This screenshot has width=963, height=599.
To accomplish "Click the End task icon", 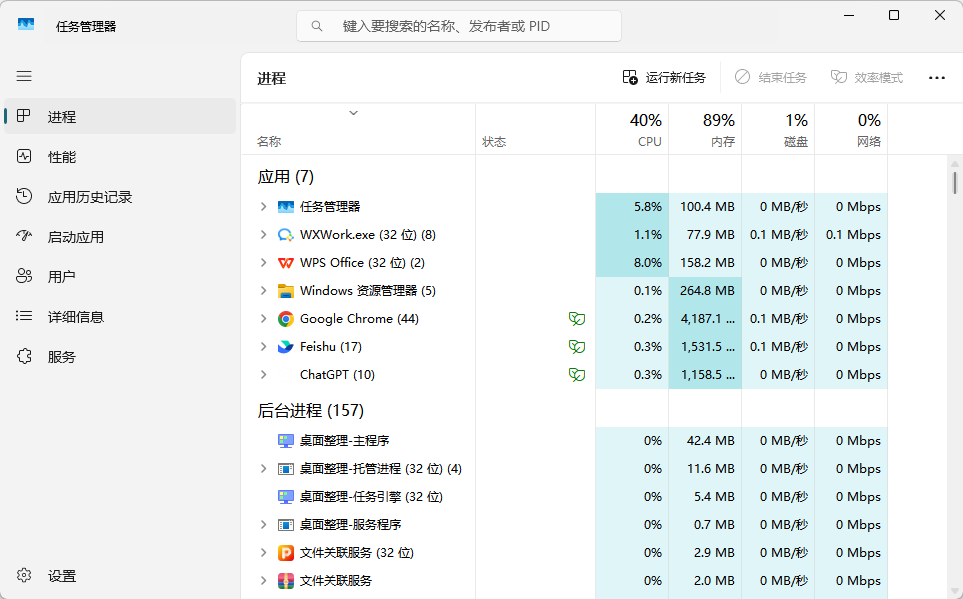I will (742, 77).
